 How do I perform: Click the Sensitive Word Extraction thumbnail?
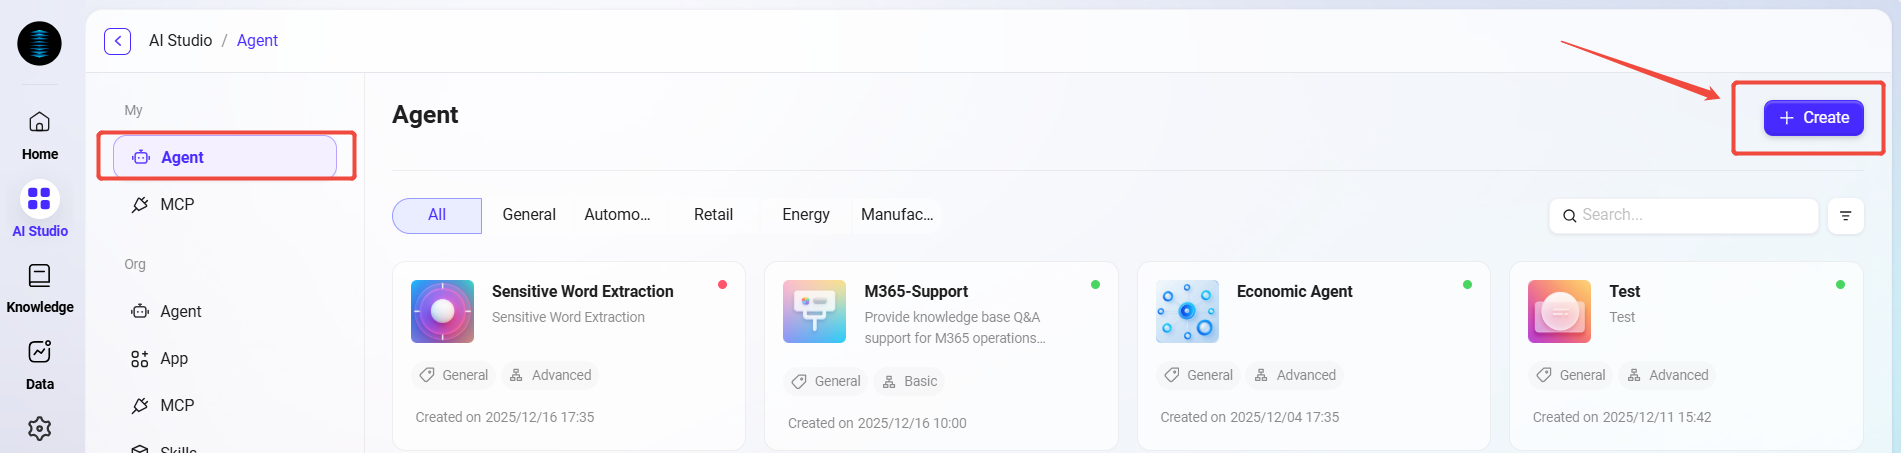coord(442,311)
